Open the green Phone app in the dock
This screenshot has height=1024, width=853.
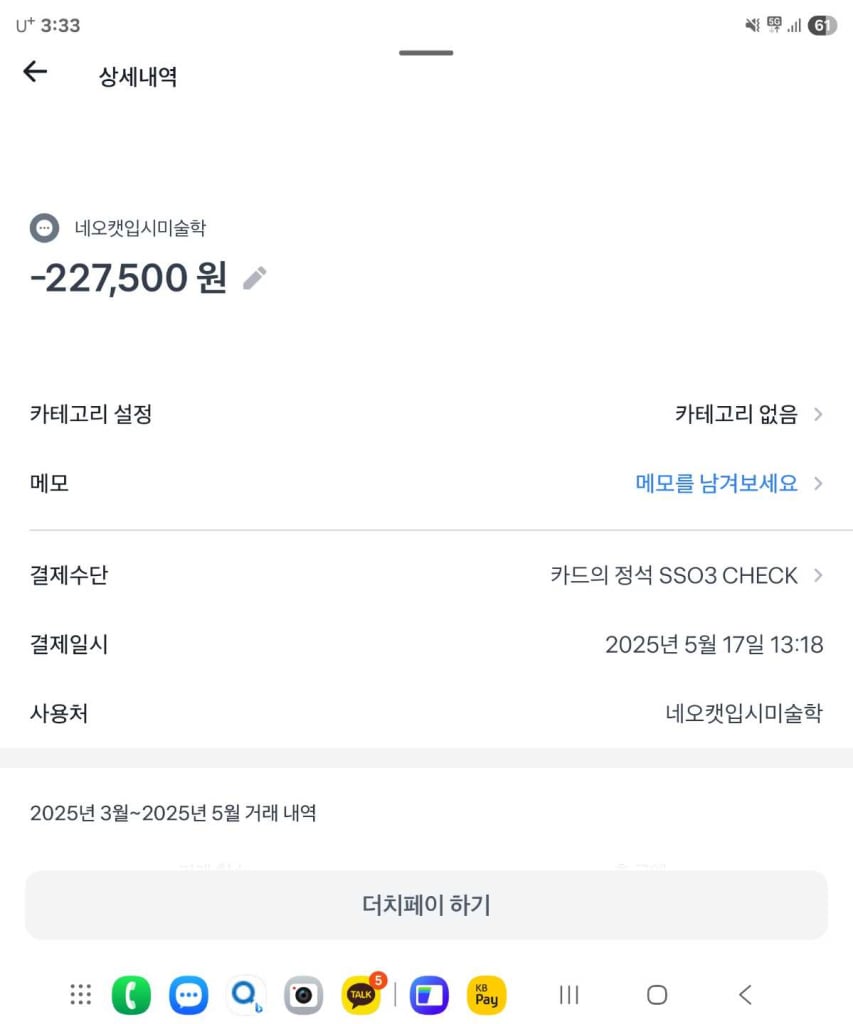point(131,995)
